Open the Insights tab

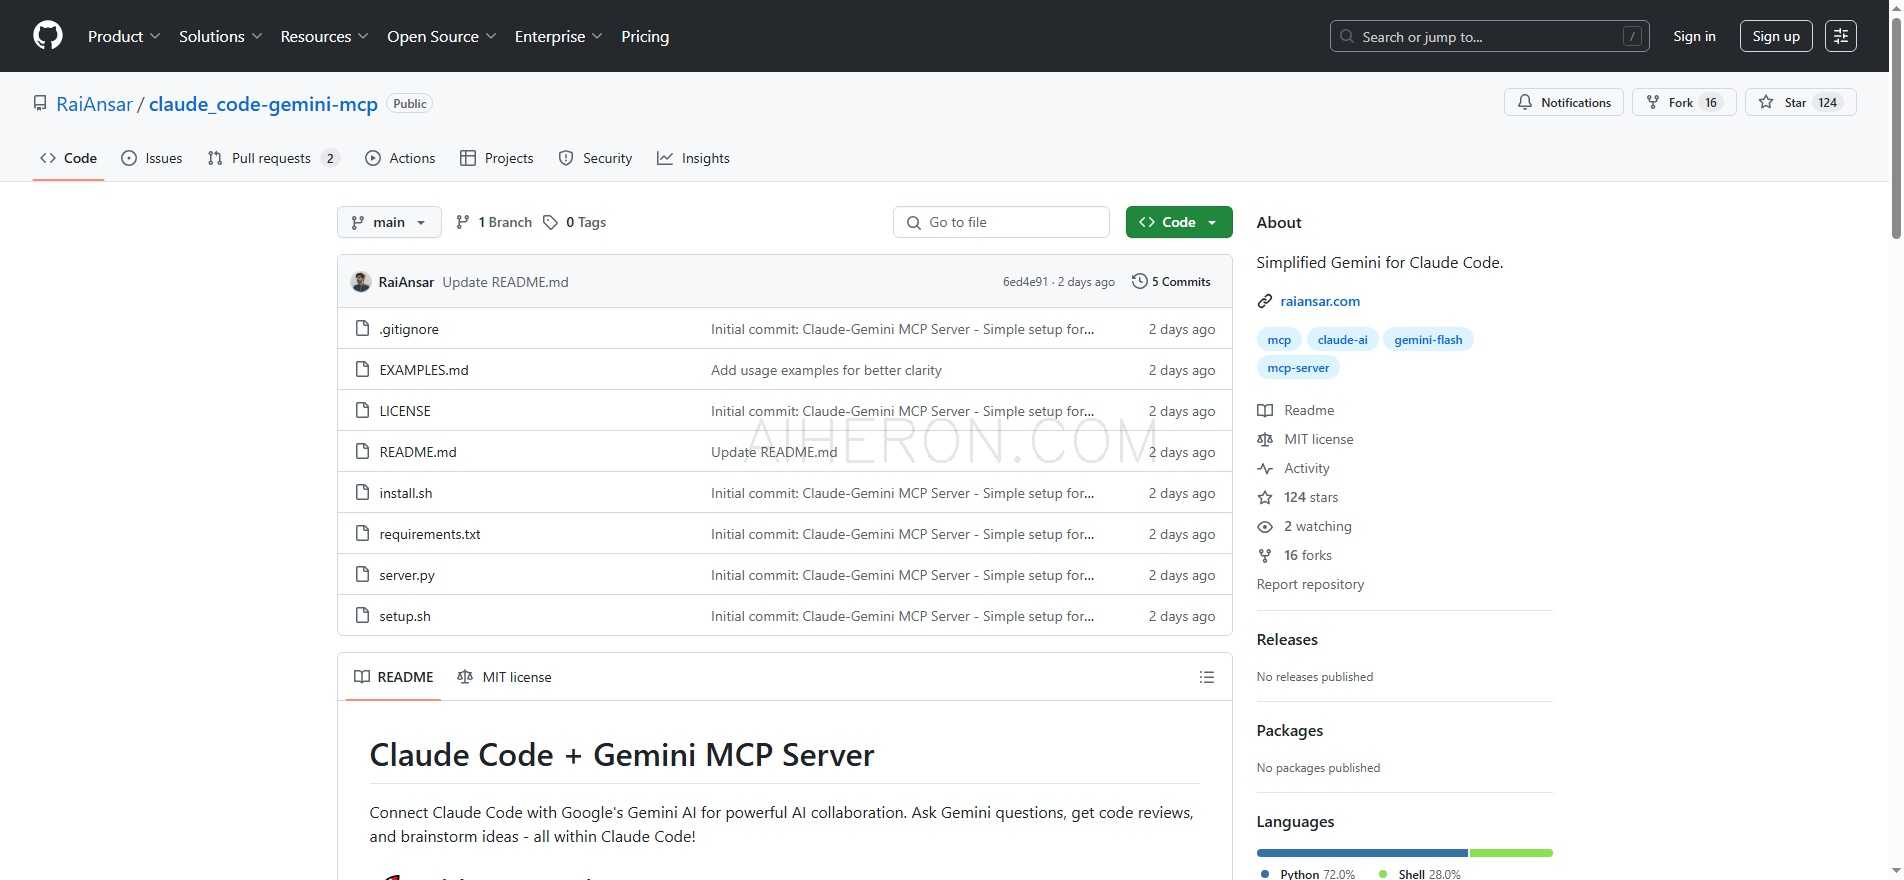[x=693, y=158]
